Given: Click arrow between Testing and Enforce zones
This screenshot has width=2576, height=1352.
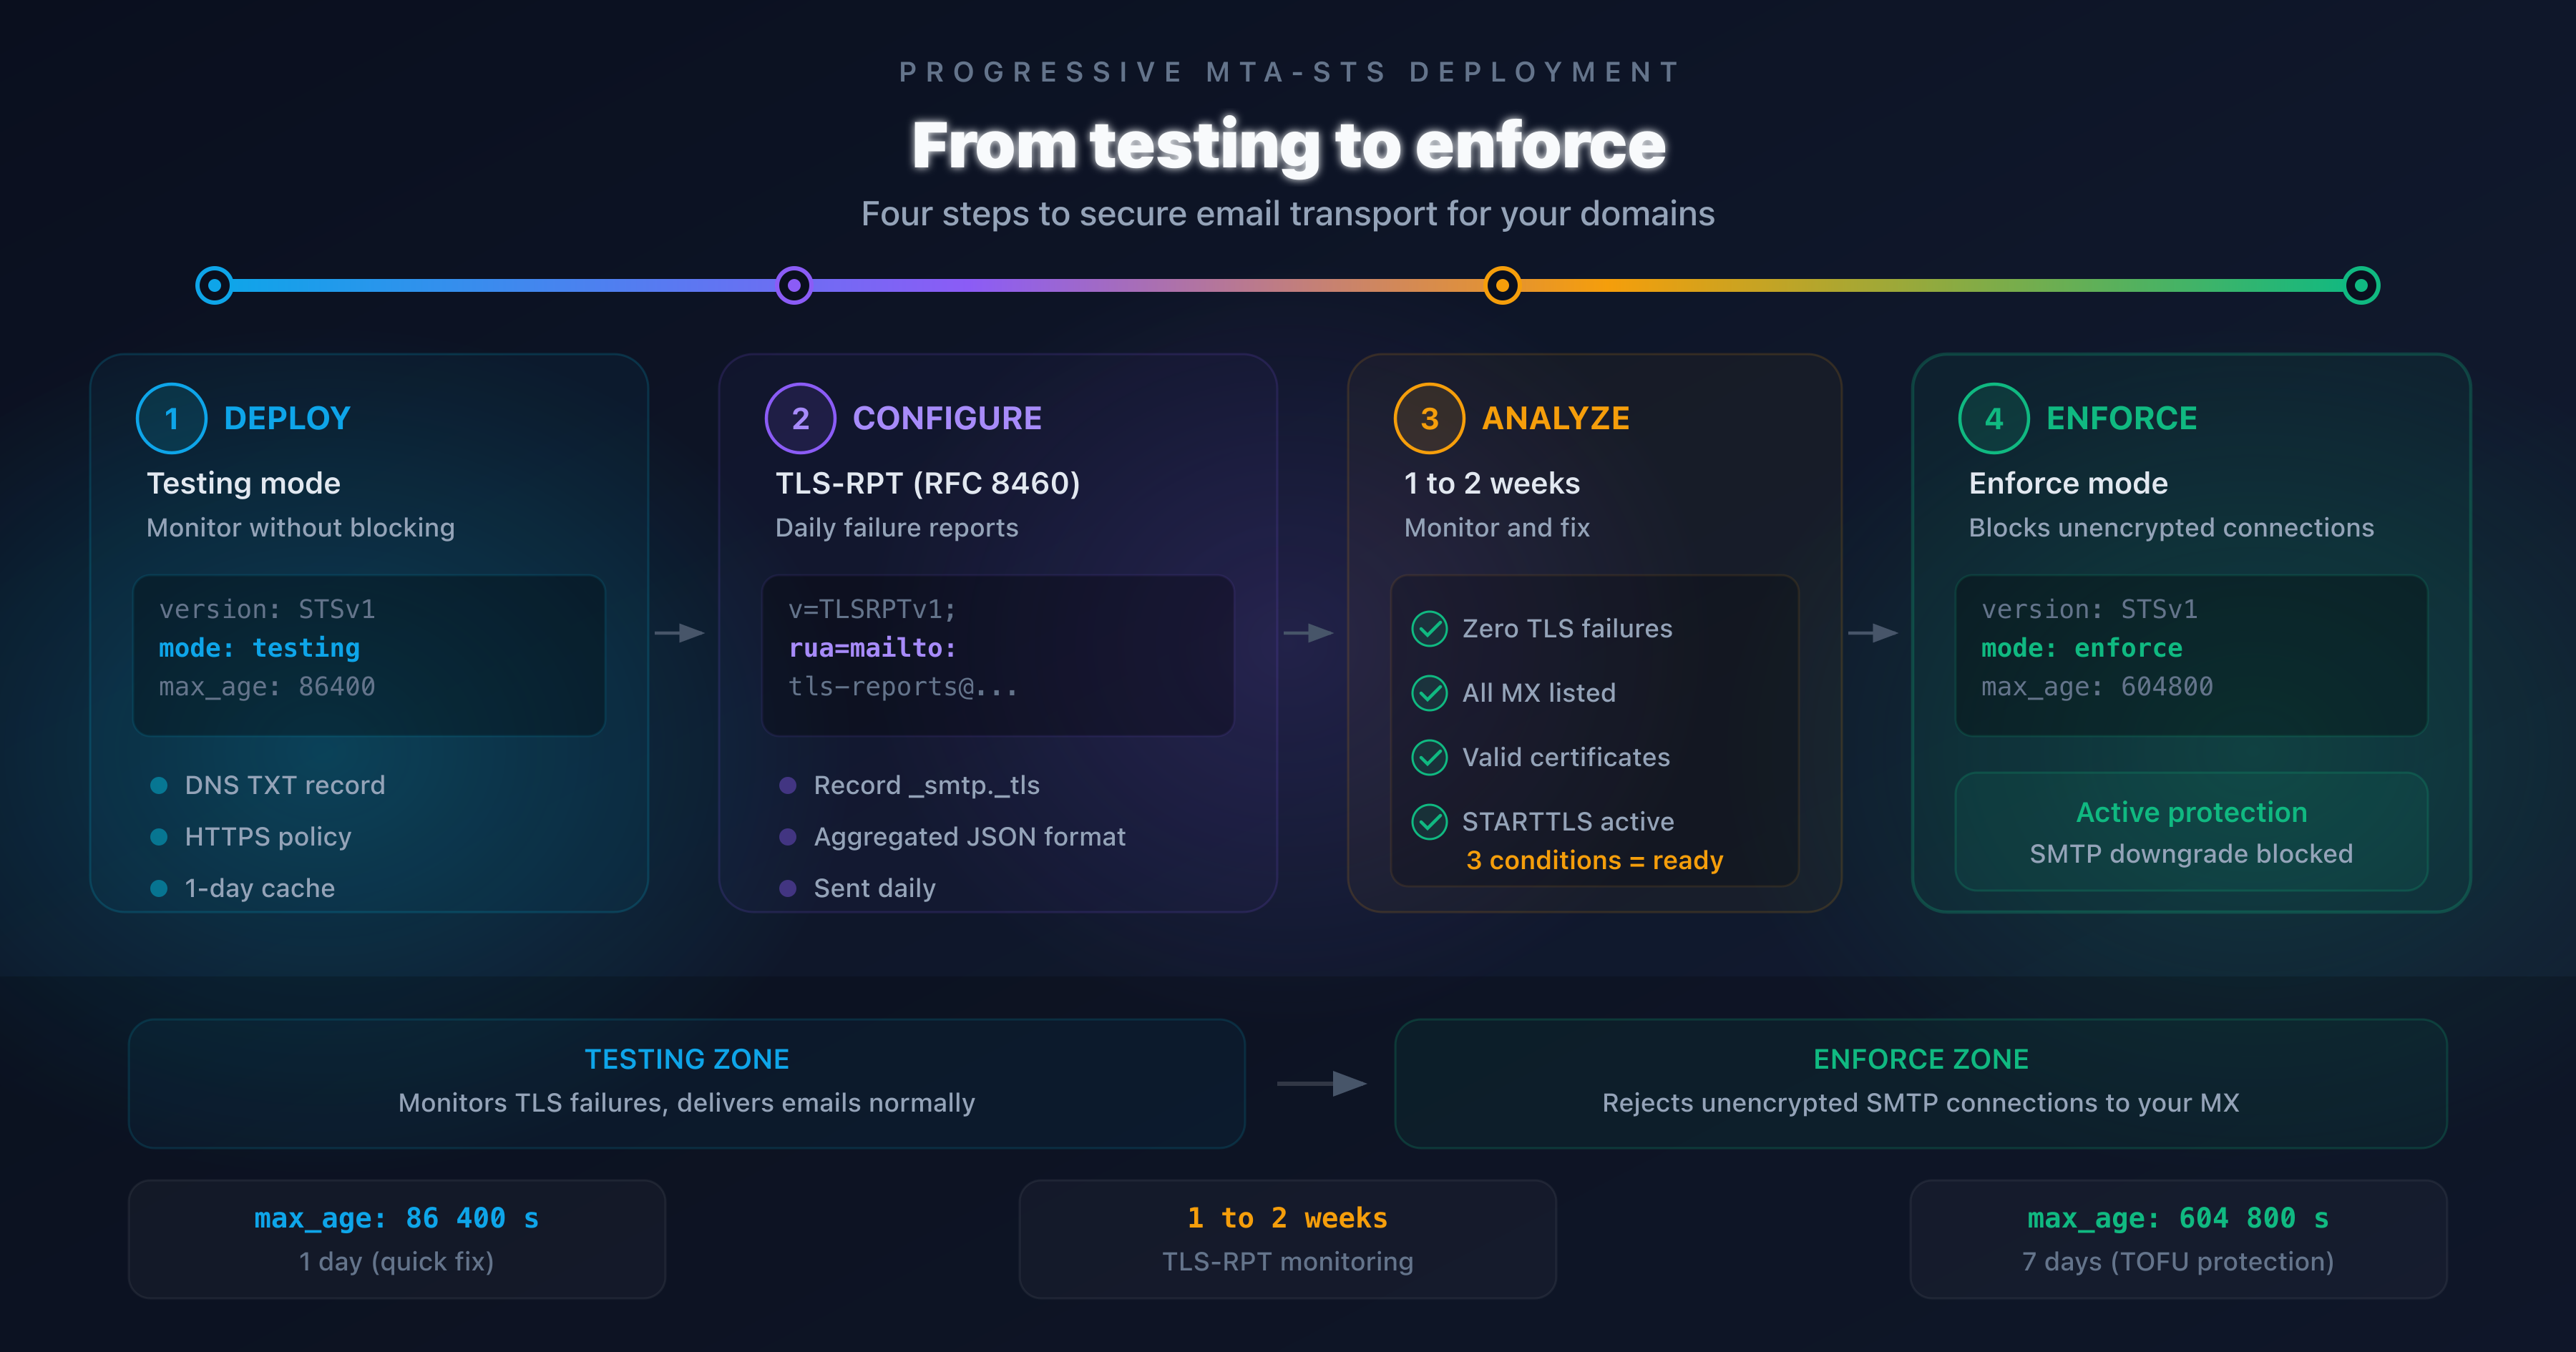Looking at the screenshot, I should coord(1322,1083).
